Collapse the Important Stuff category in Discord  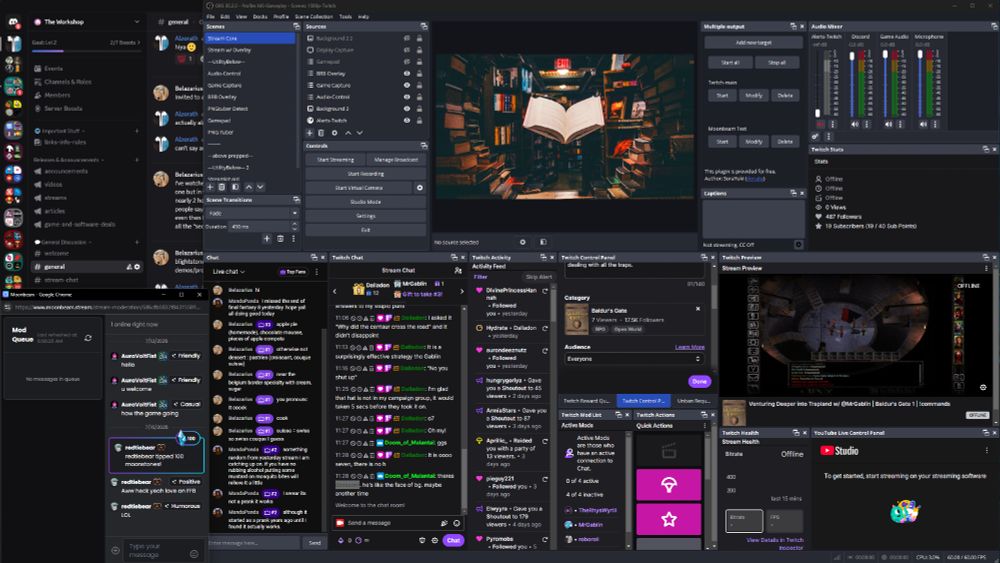coord(60,131)
